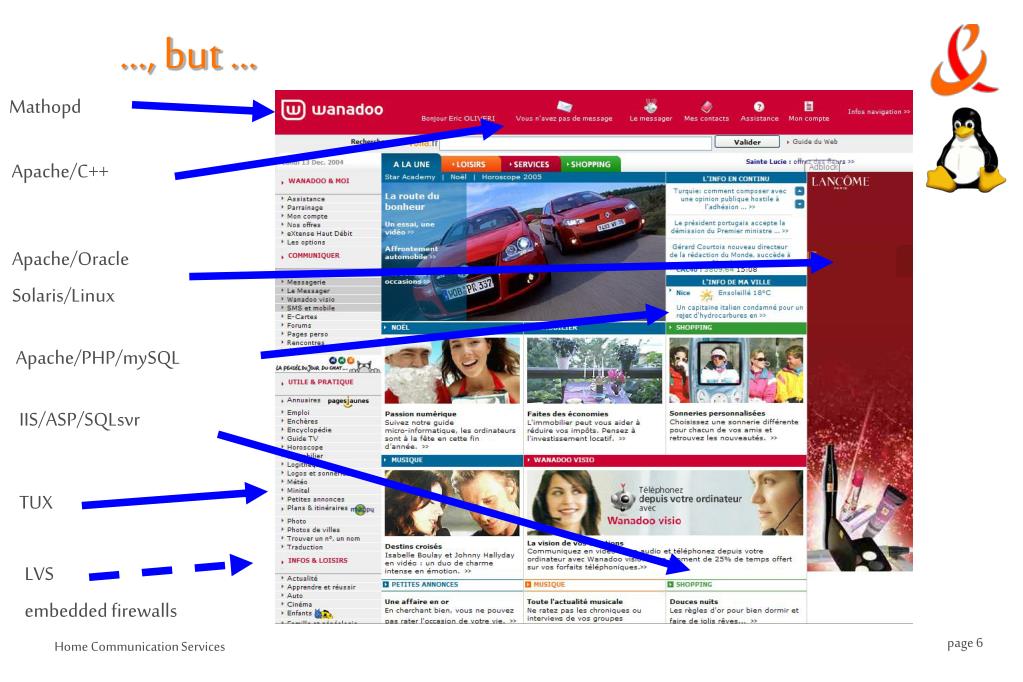Open the Mes contacts icon in header
Image resolution: width=1023 pixels, height=682 pixels.
pos(707,106)
